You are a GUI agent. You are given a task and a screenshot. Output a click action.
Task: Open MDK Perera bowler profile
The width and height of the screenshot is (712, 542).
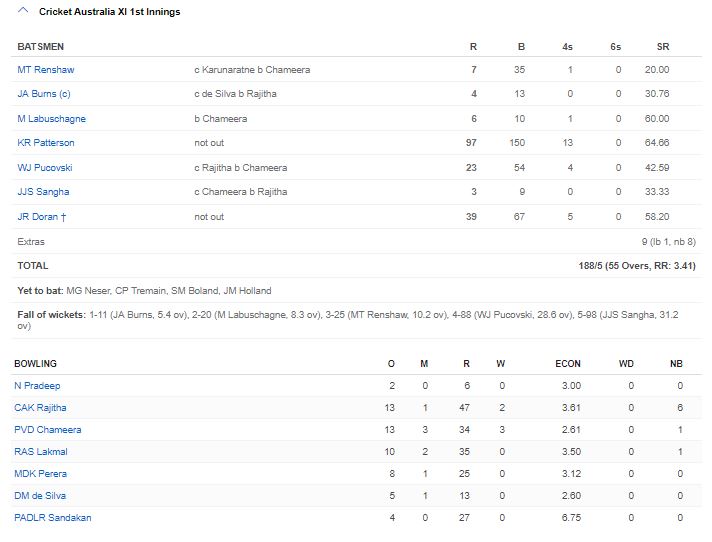point(41,474)
